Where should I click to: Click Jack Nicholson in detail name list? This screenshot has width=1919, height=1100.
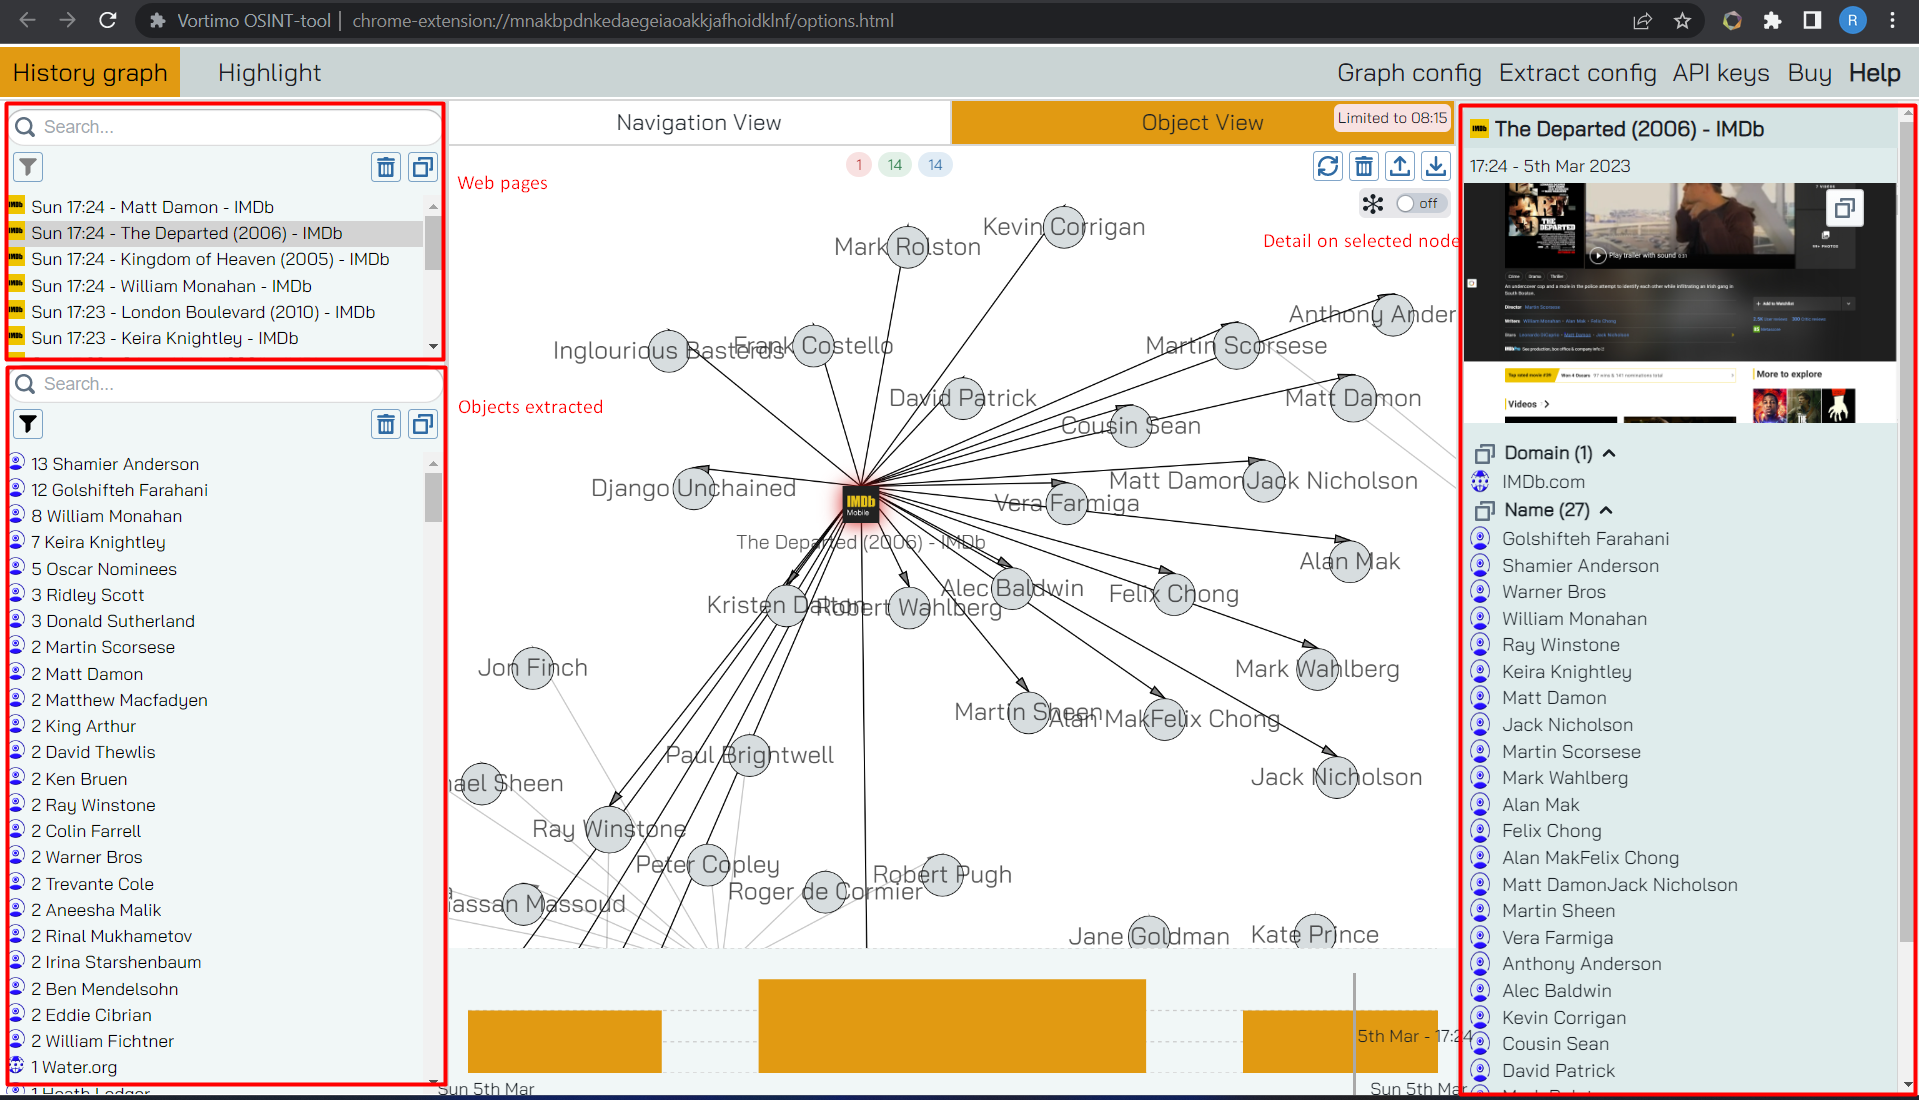coord(1567,725)
